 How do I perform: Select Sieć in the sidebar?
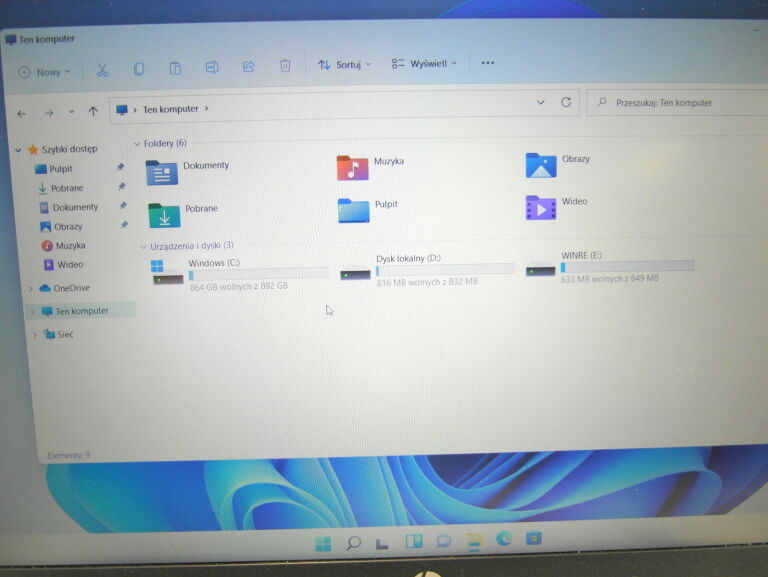[x=65, y=335]
